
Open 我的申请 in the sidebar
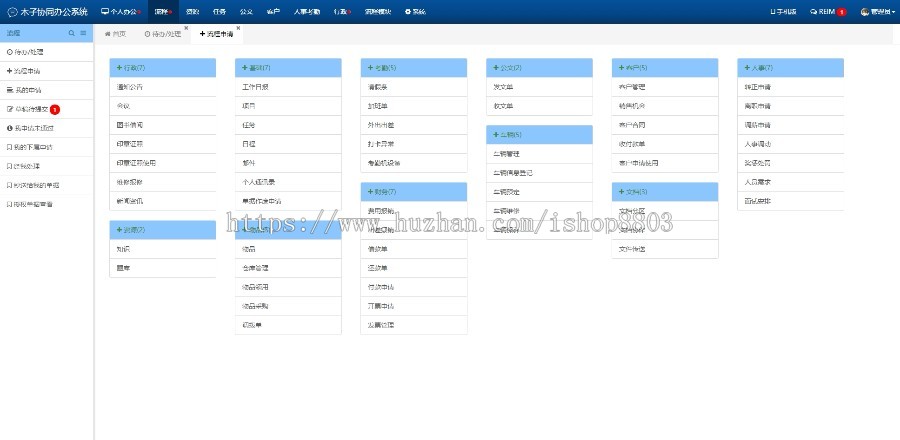(x=46, y=90)
